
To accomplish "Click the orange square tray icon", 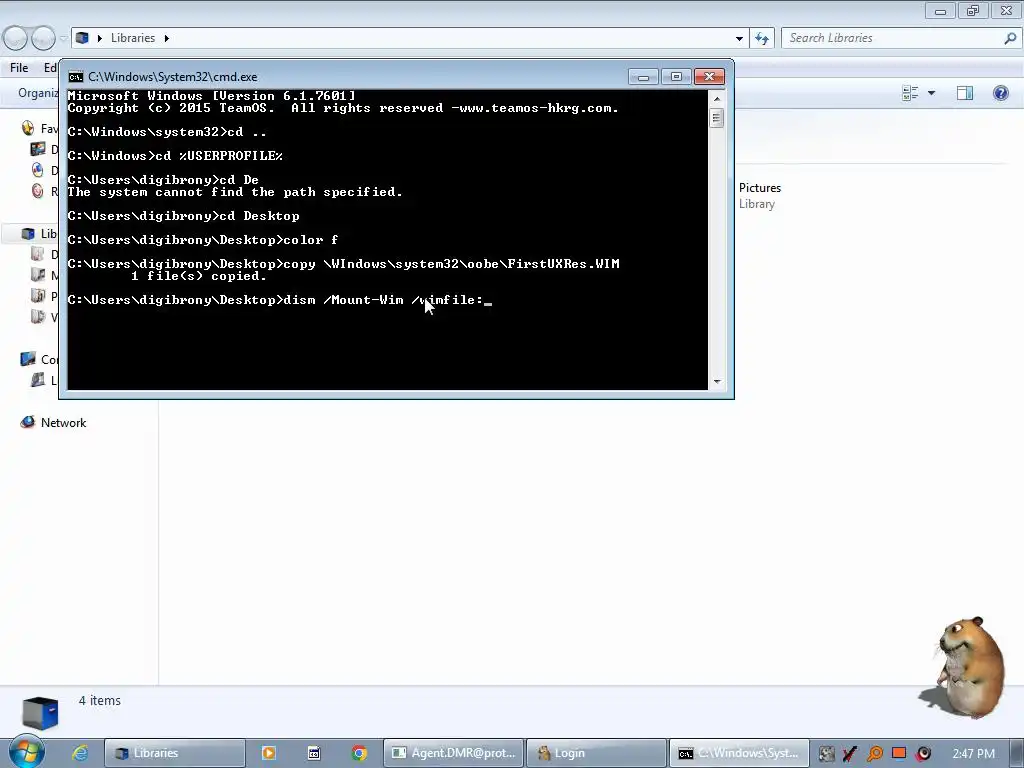I will 899,753.
